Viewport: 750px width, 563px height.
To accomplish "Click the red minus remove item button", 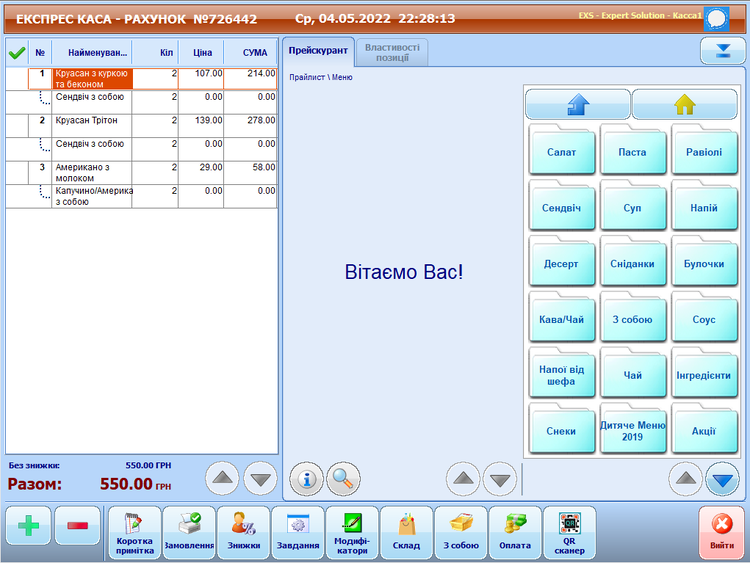I will coord(78,526).
